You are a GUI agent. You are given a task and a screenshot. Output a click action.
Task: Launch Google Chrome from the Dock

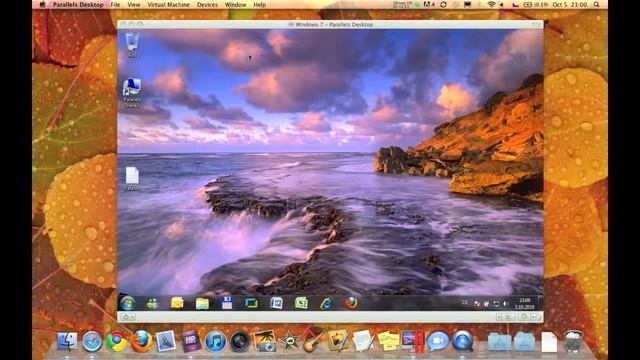(x=117, y=341)
